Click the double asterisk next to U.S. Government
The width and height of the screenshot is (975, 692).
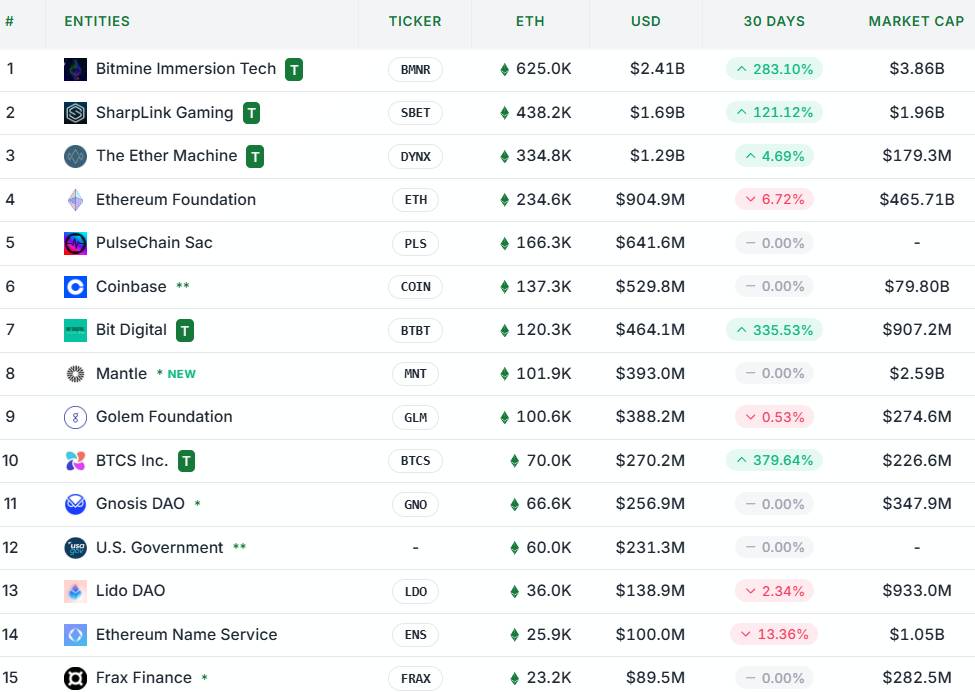coord(239,547)
